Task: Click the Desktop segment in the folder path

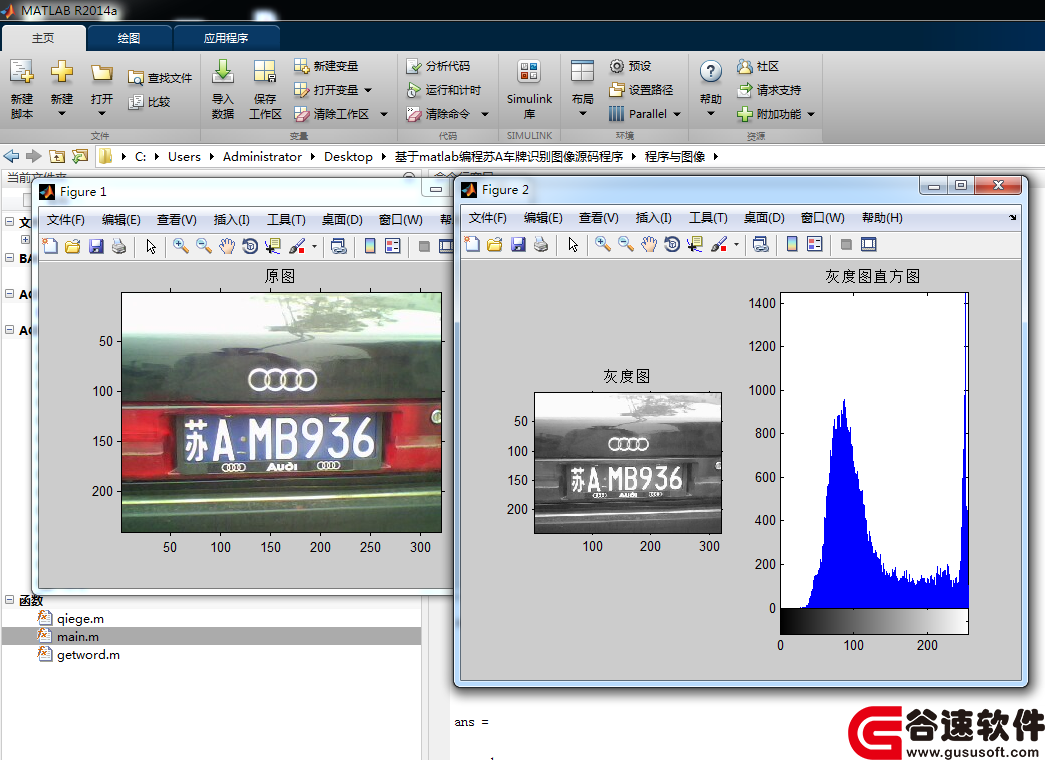Action: (349, 157)
